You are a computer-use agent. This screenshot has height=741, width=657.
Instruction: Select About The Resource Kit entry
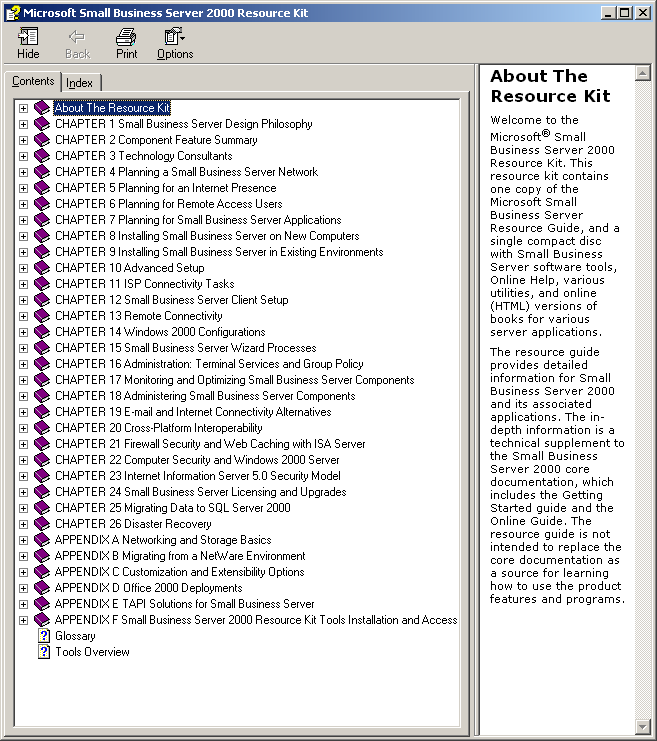click(112, 108)
